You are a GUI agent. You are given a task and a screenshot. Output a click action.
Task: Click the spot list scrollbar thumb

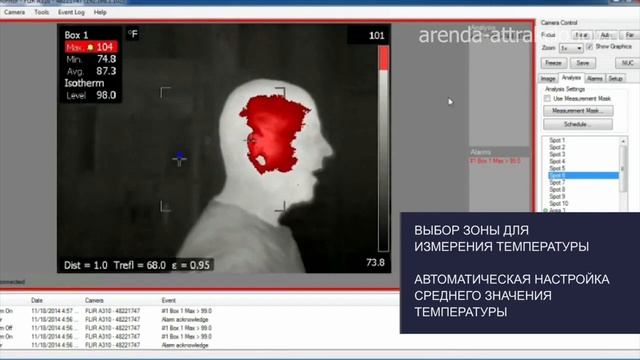[623, 168]
